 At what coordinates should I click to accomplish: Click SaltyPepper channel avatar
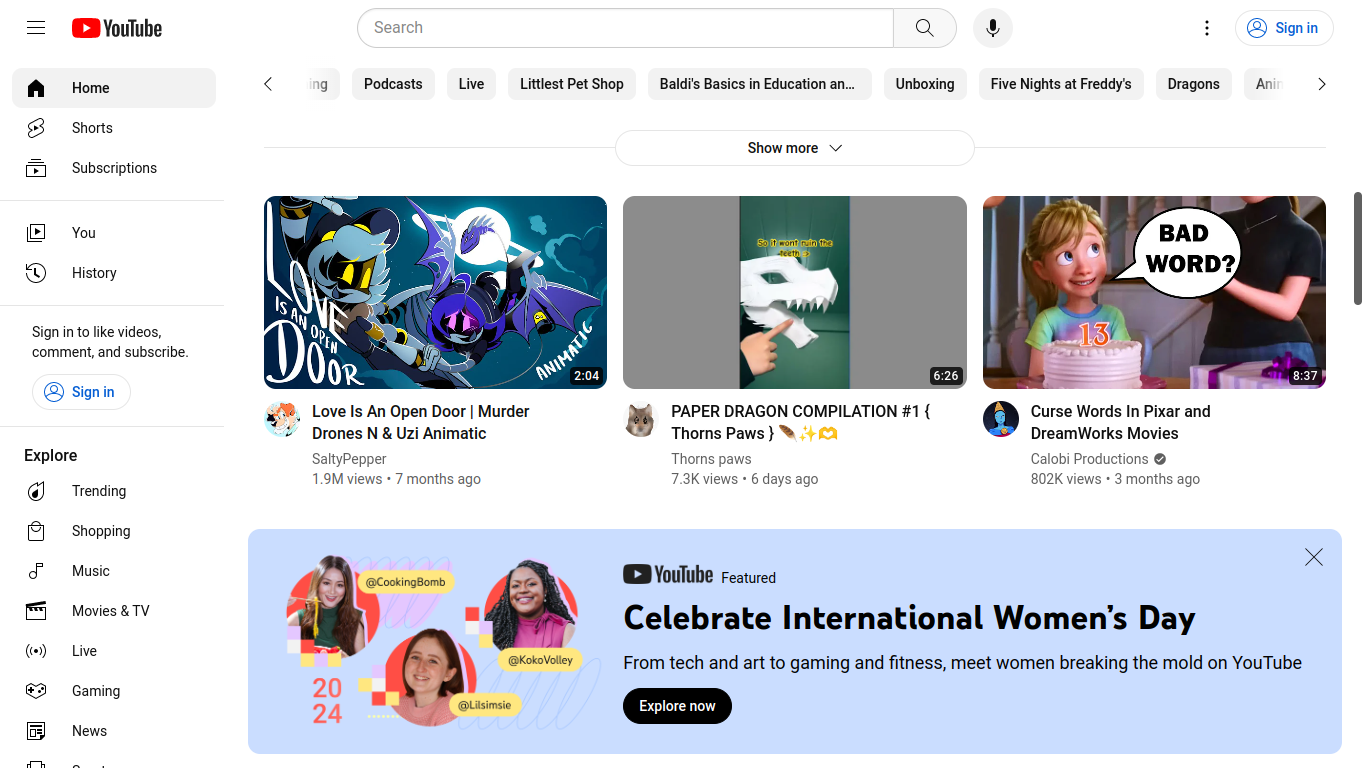click(x=282, y=419)
